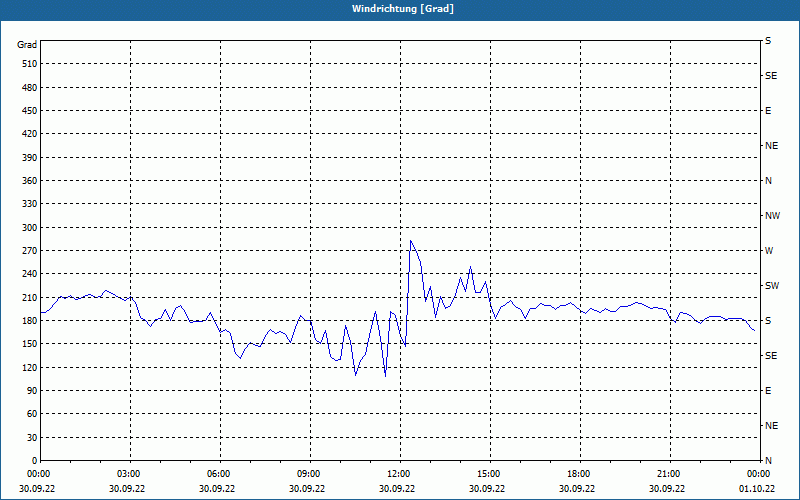Screen dimensions: 800x500
Task: Click the Grad unit label on the left axis
Action: pos(27,45)
